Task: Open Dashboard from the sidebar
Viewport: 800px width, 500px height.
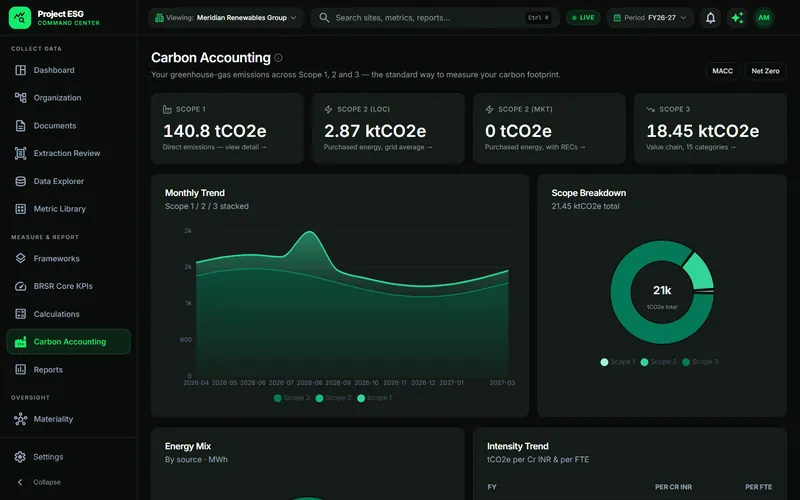Action: pyautogui.click(x=68, y=70)
